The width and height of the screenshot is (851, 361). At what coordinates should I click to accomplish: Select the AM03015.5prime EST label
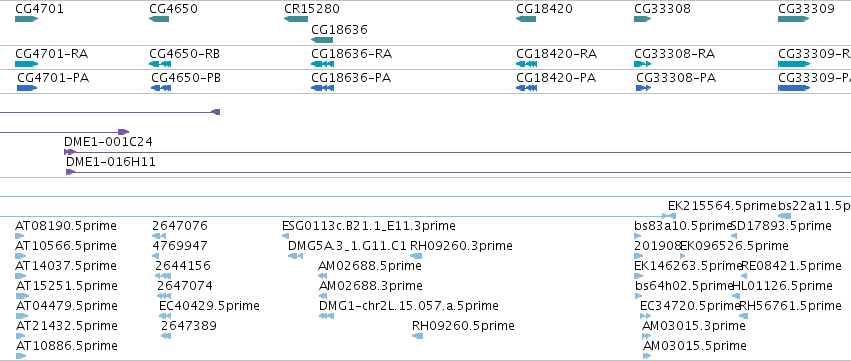coord(694,346)
